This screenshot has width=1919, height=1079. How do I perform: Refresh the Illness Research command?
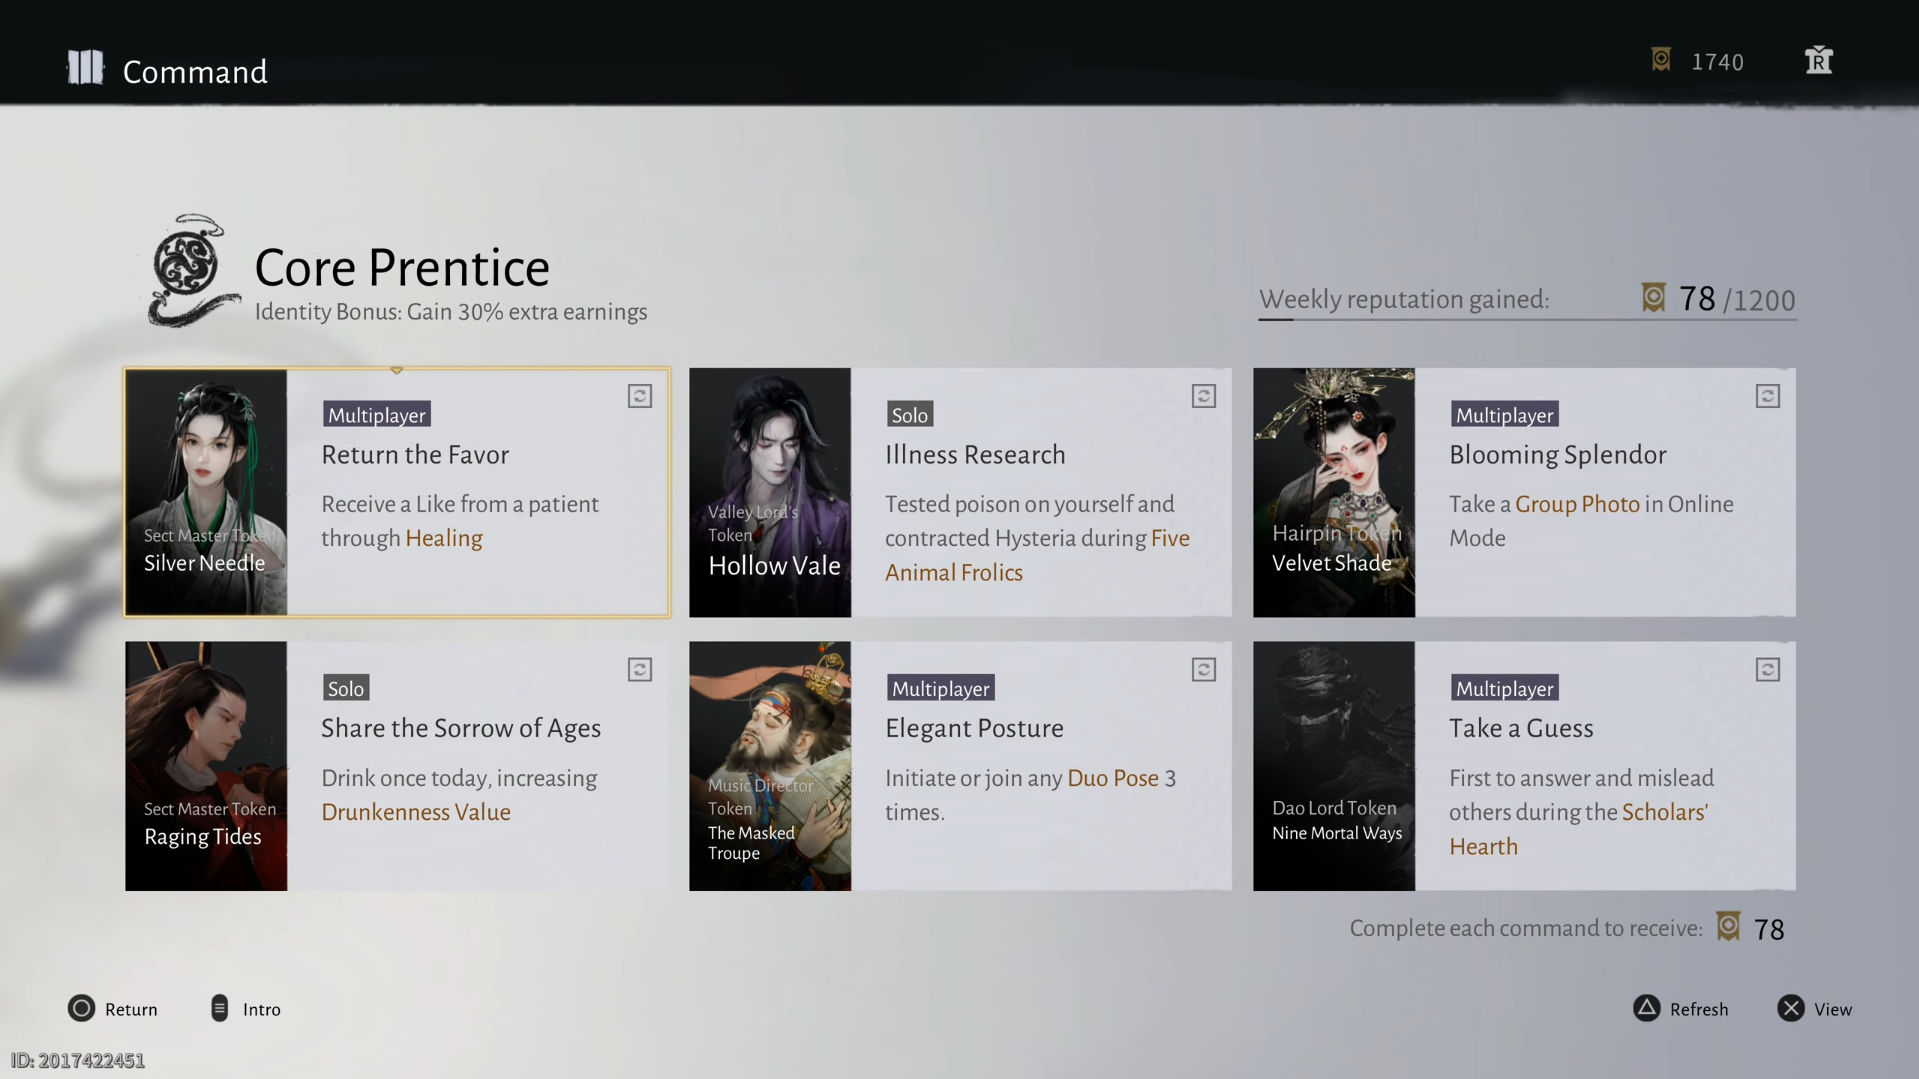pos(1204,397)
